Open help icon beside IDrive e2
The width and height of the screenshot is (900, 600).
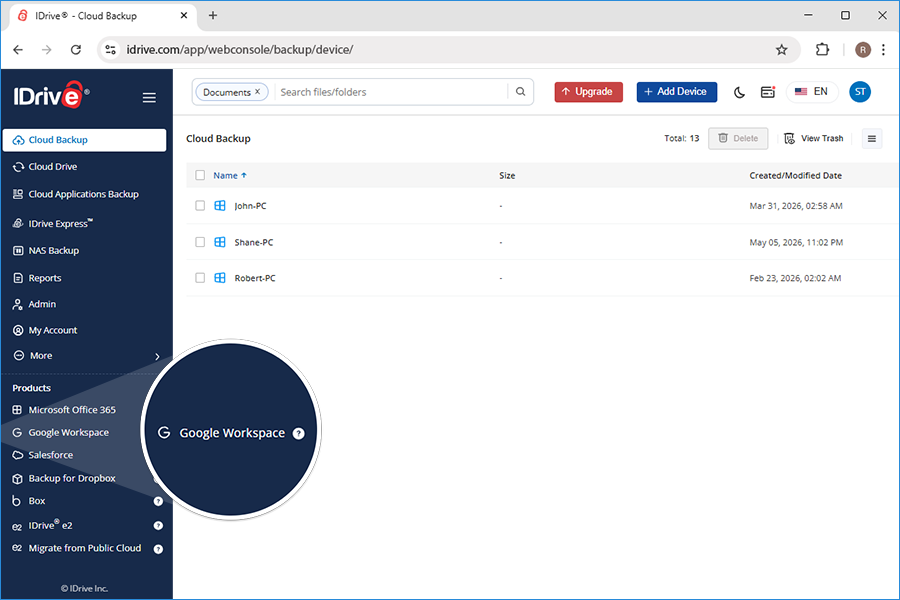coord(158,525)
